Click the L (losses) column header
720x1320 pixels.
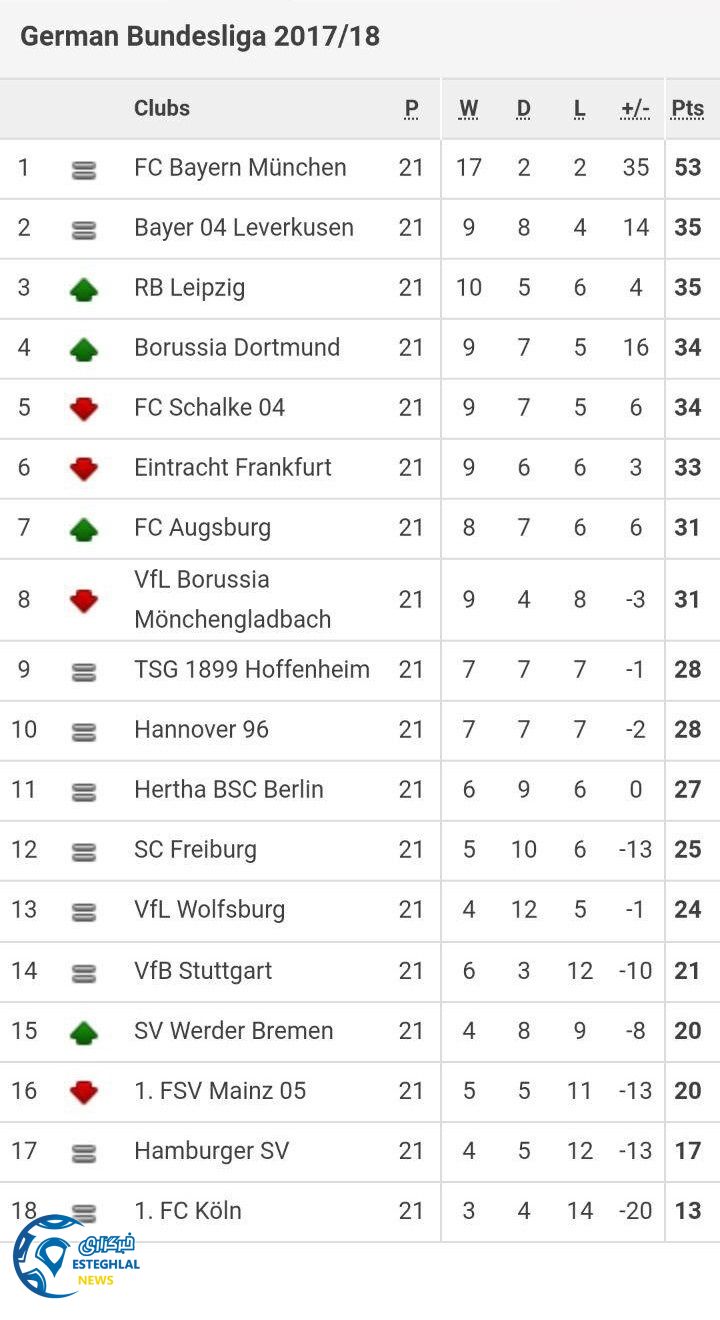coord(579,109)
